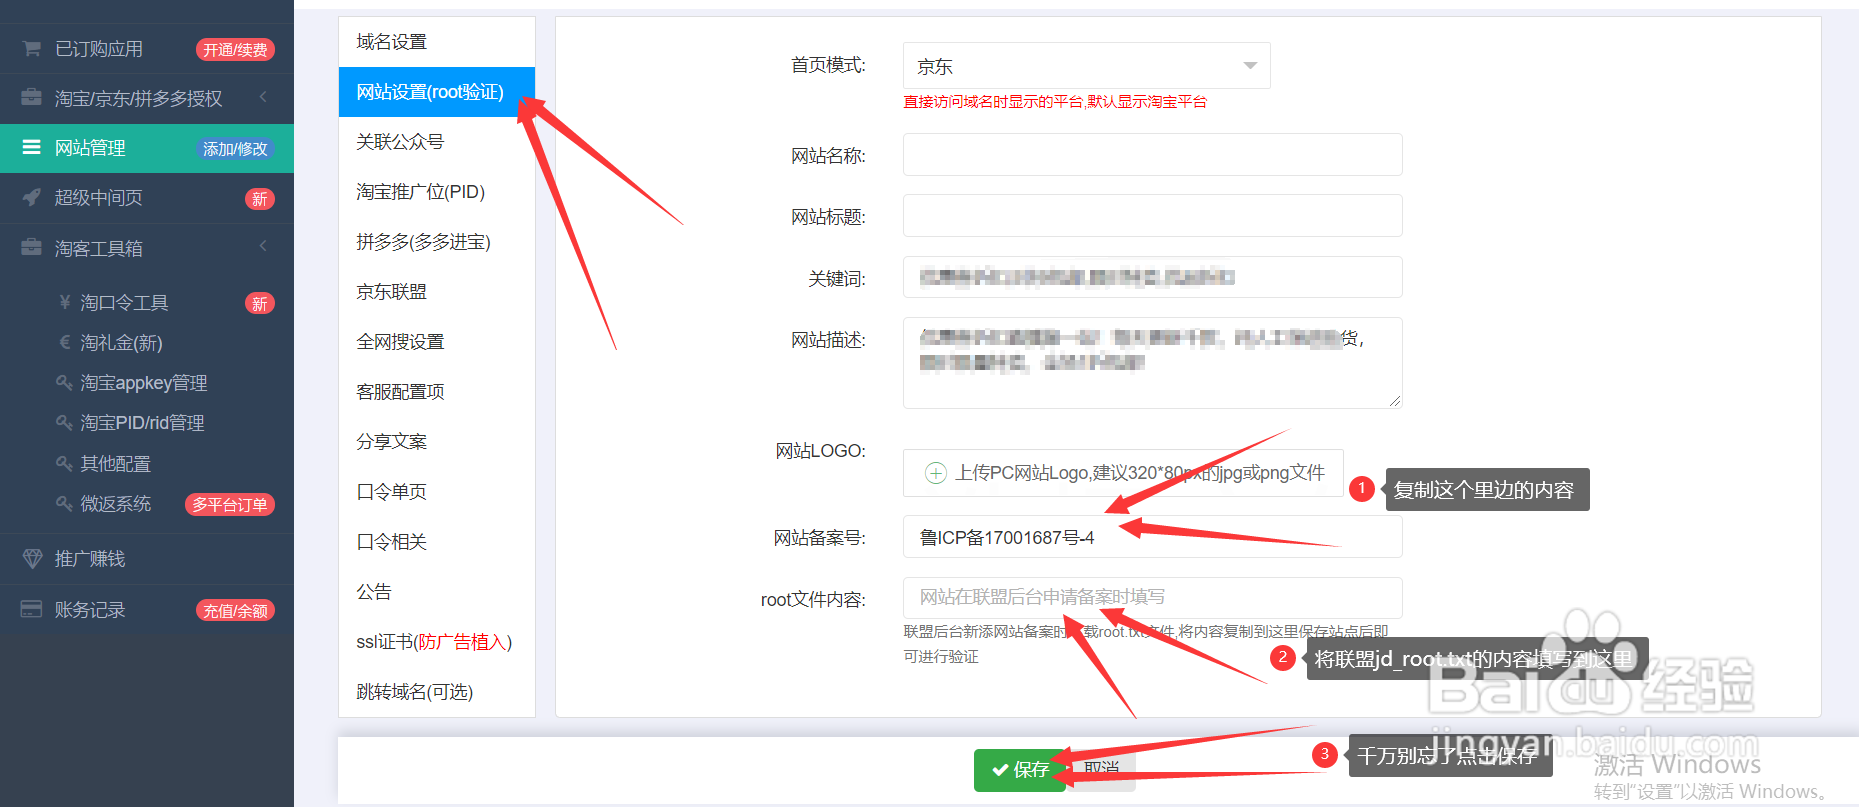1859x807 pixels.
Task: Collapse the 淘客工具箱 menu chevron
Action: (x=263, y=246)
